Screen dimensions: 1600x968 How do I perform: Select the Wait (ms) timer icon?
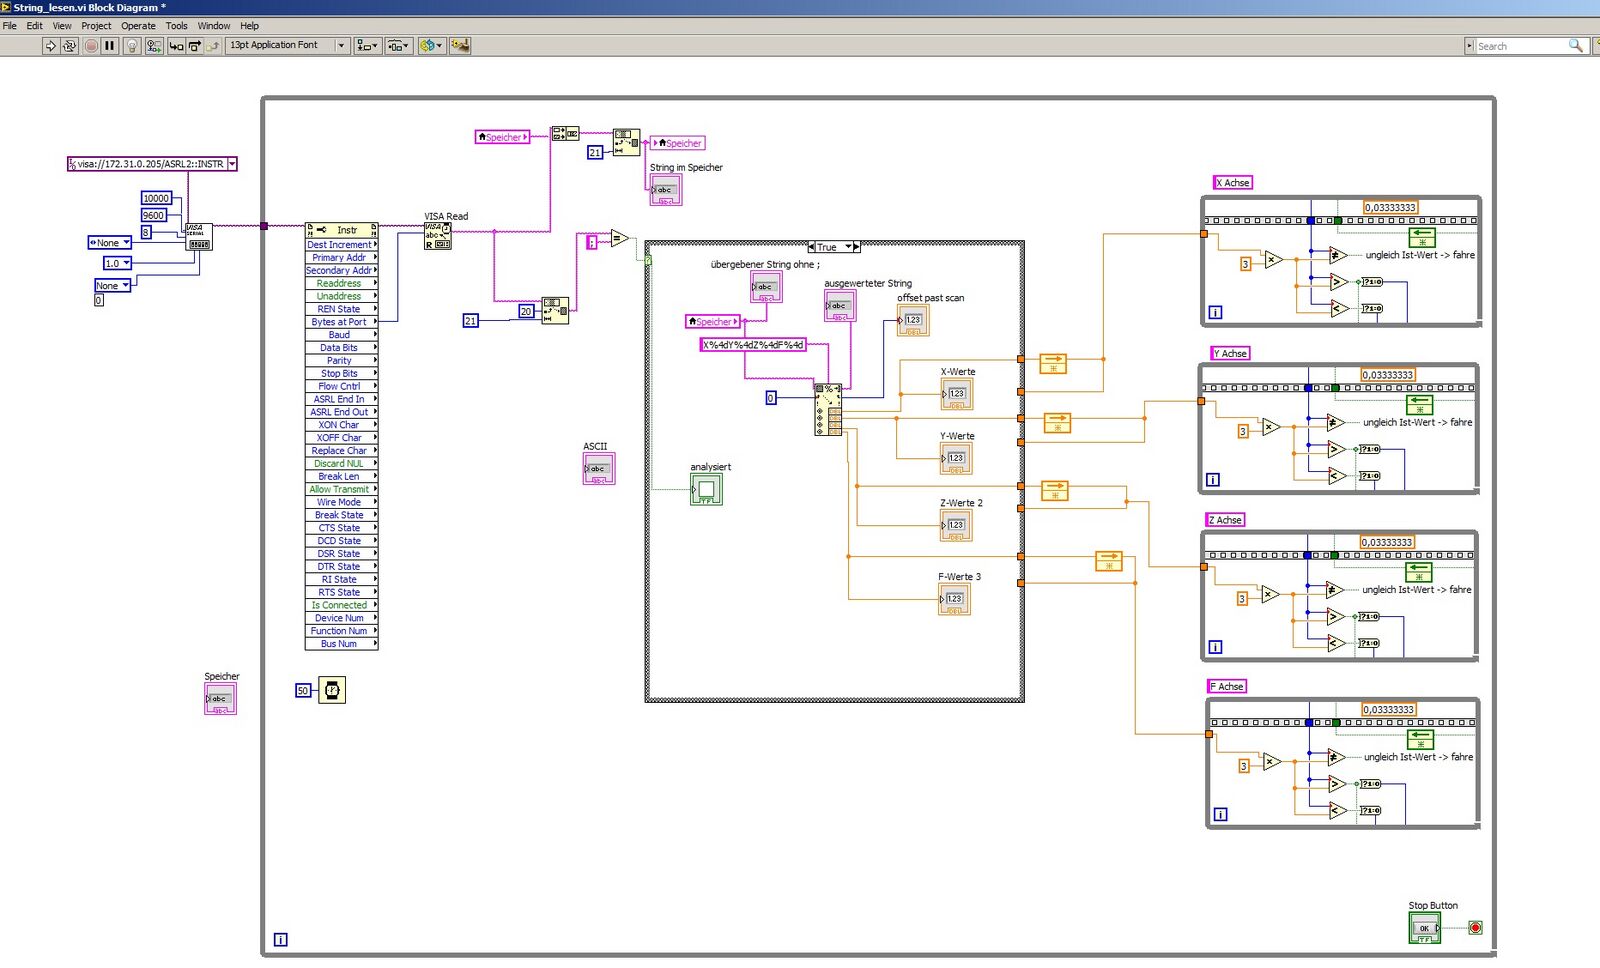(332, 690)
